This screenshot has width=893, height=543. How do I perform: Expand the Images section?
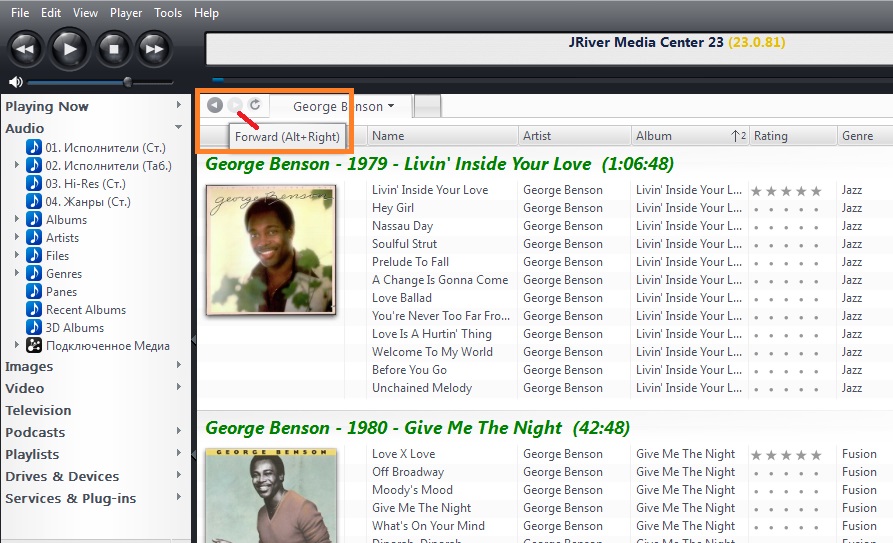pyautogui.click(x=179, y=366)
